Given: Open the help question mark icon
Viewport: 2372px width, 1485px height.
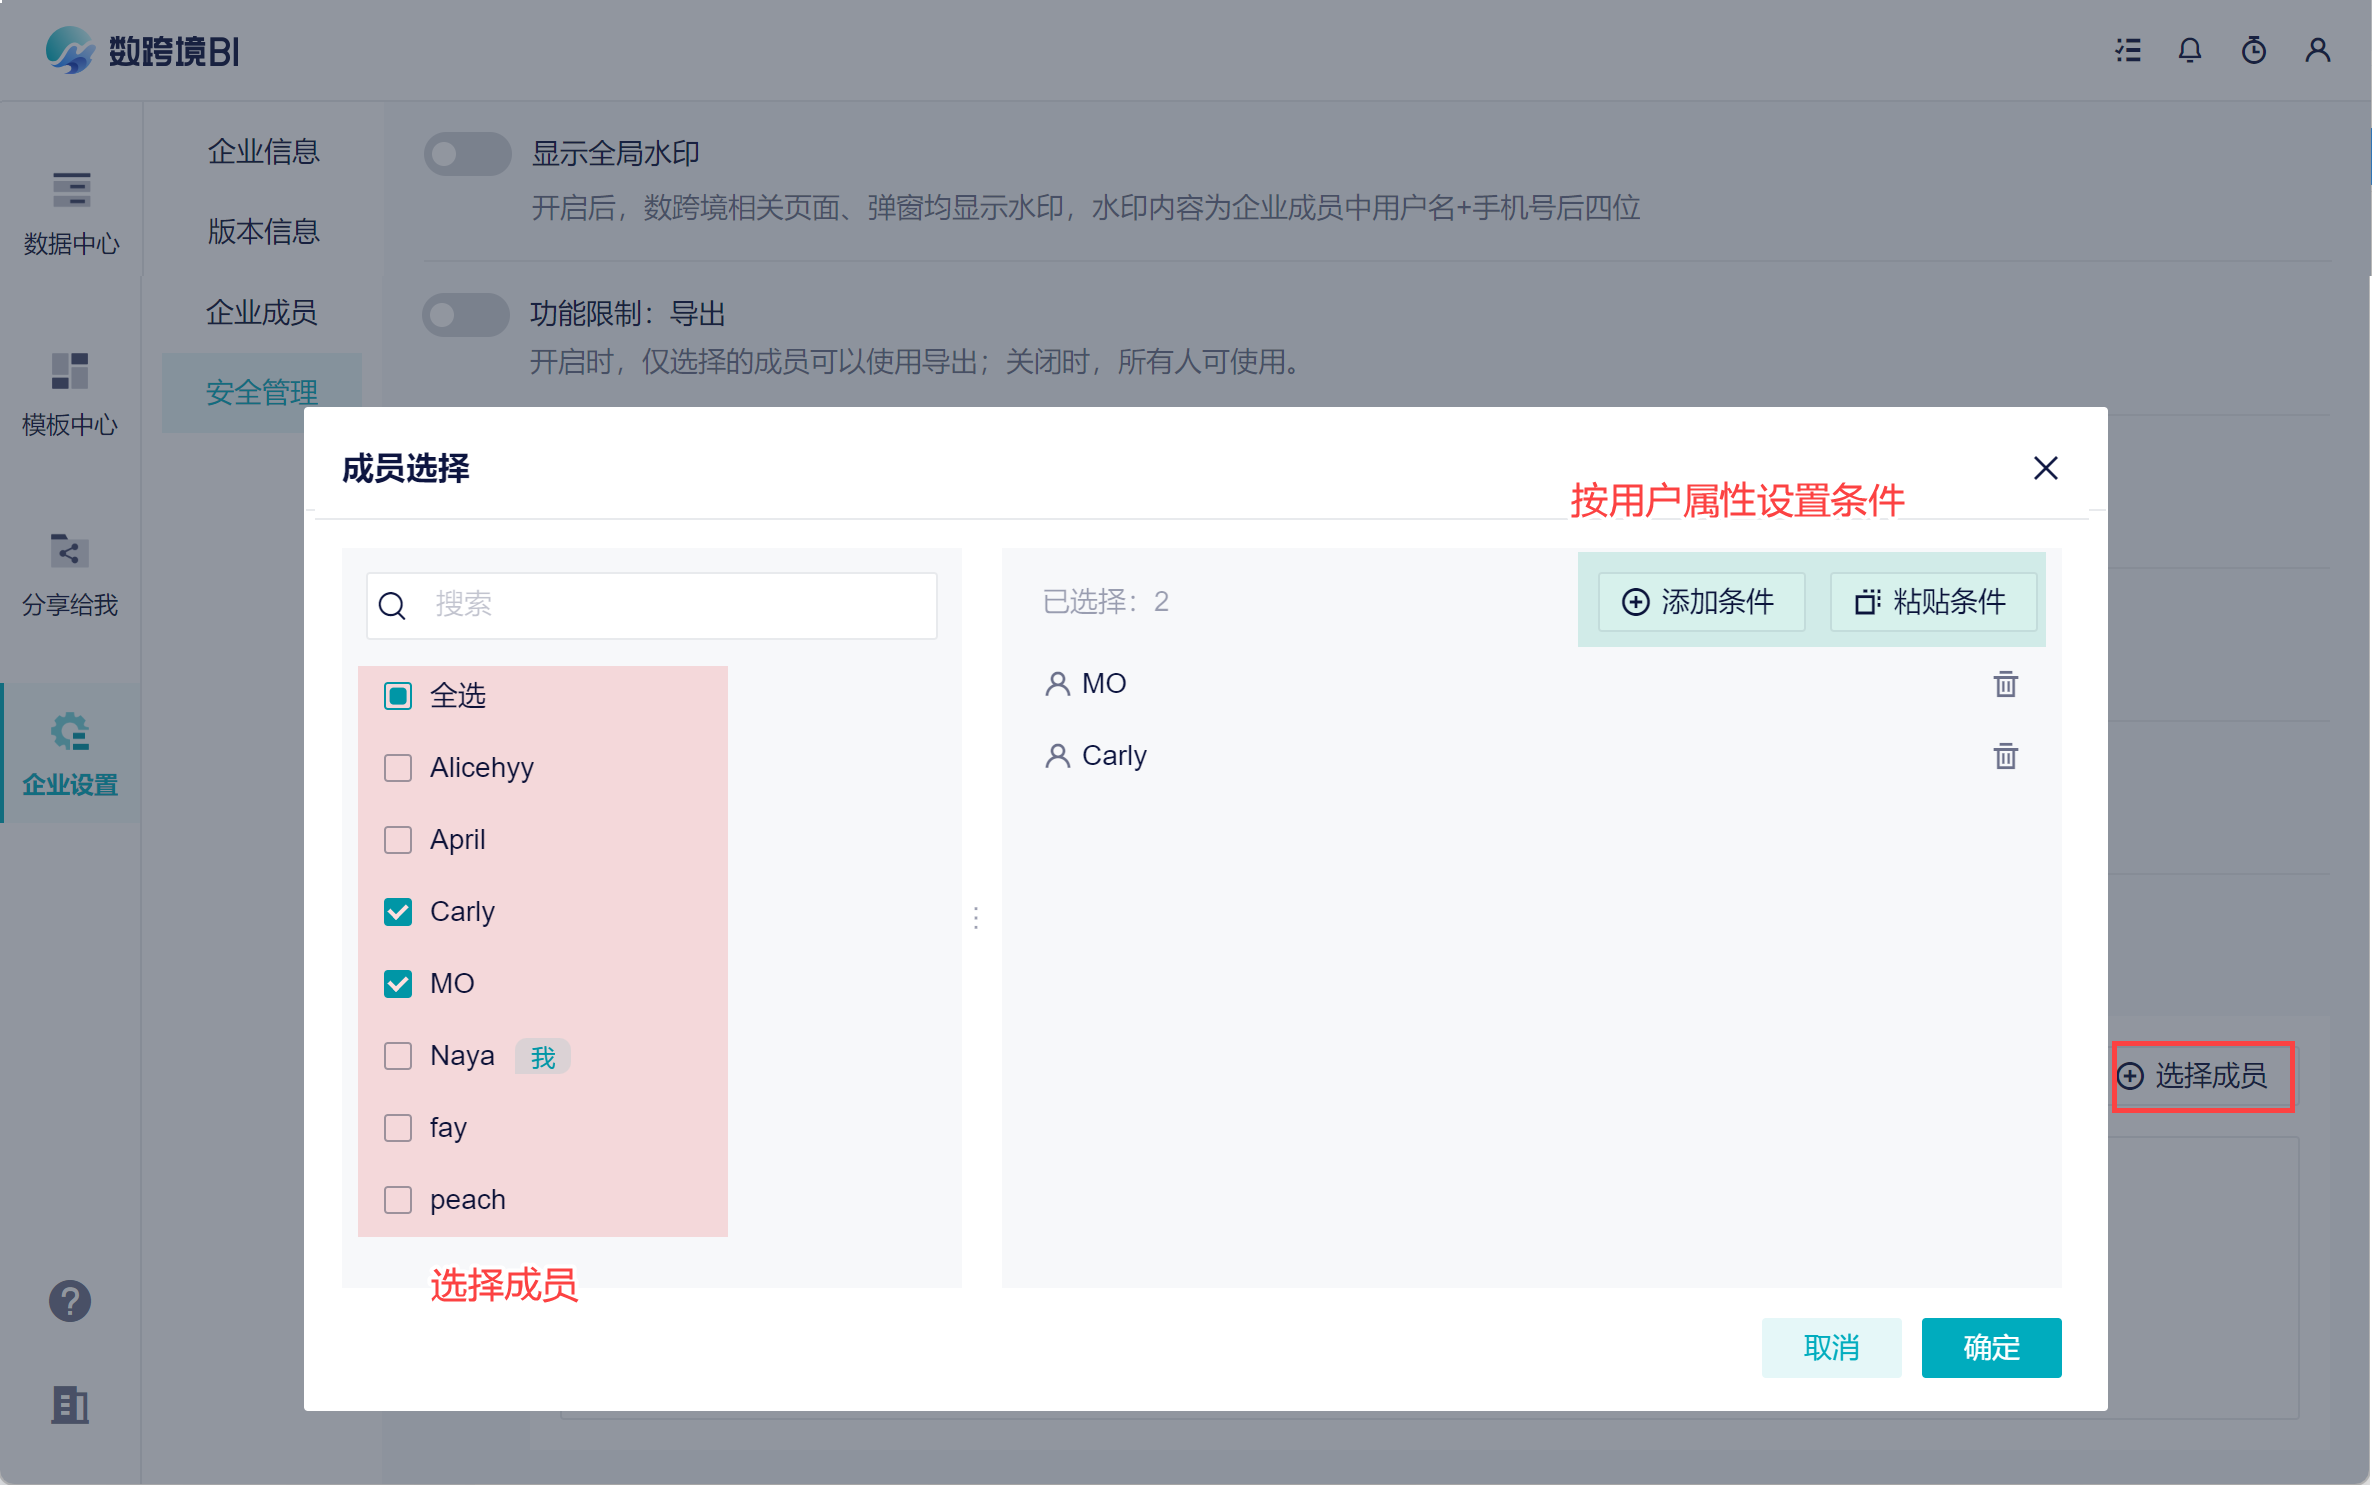Looking at the screenshot, I should 70,1301.
